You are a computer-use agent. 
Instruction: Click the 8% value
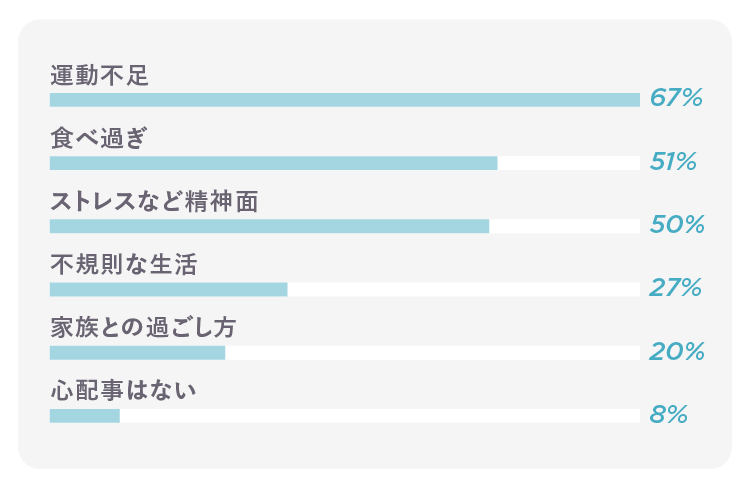(668, 414)
